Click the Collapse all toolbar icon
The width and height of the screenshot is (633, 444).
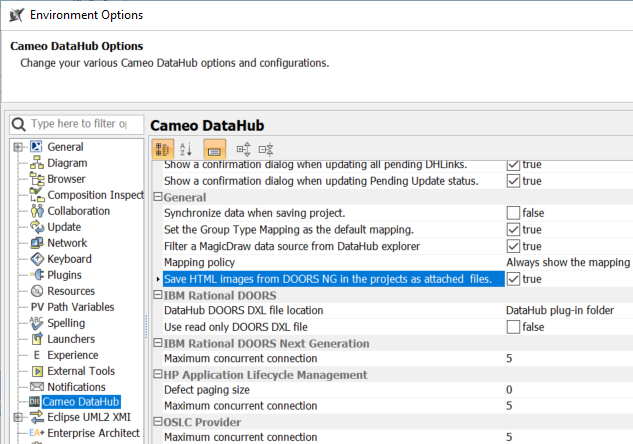(265, 149)
